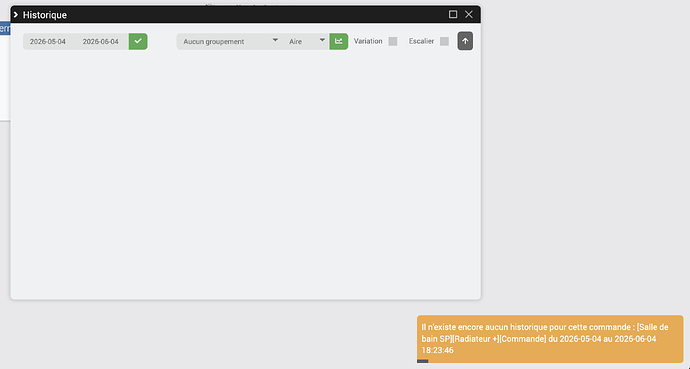The height and width of the screenshot is (369, 690).
Task: Validate the date range with green checkmark
Action: pos(138,41)
